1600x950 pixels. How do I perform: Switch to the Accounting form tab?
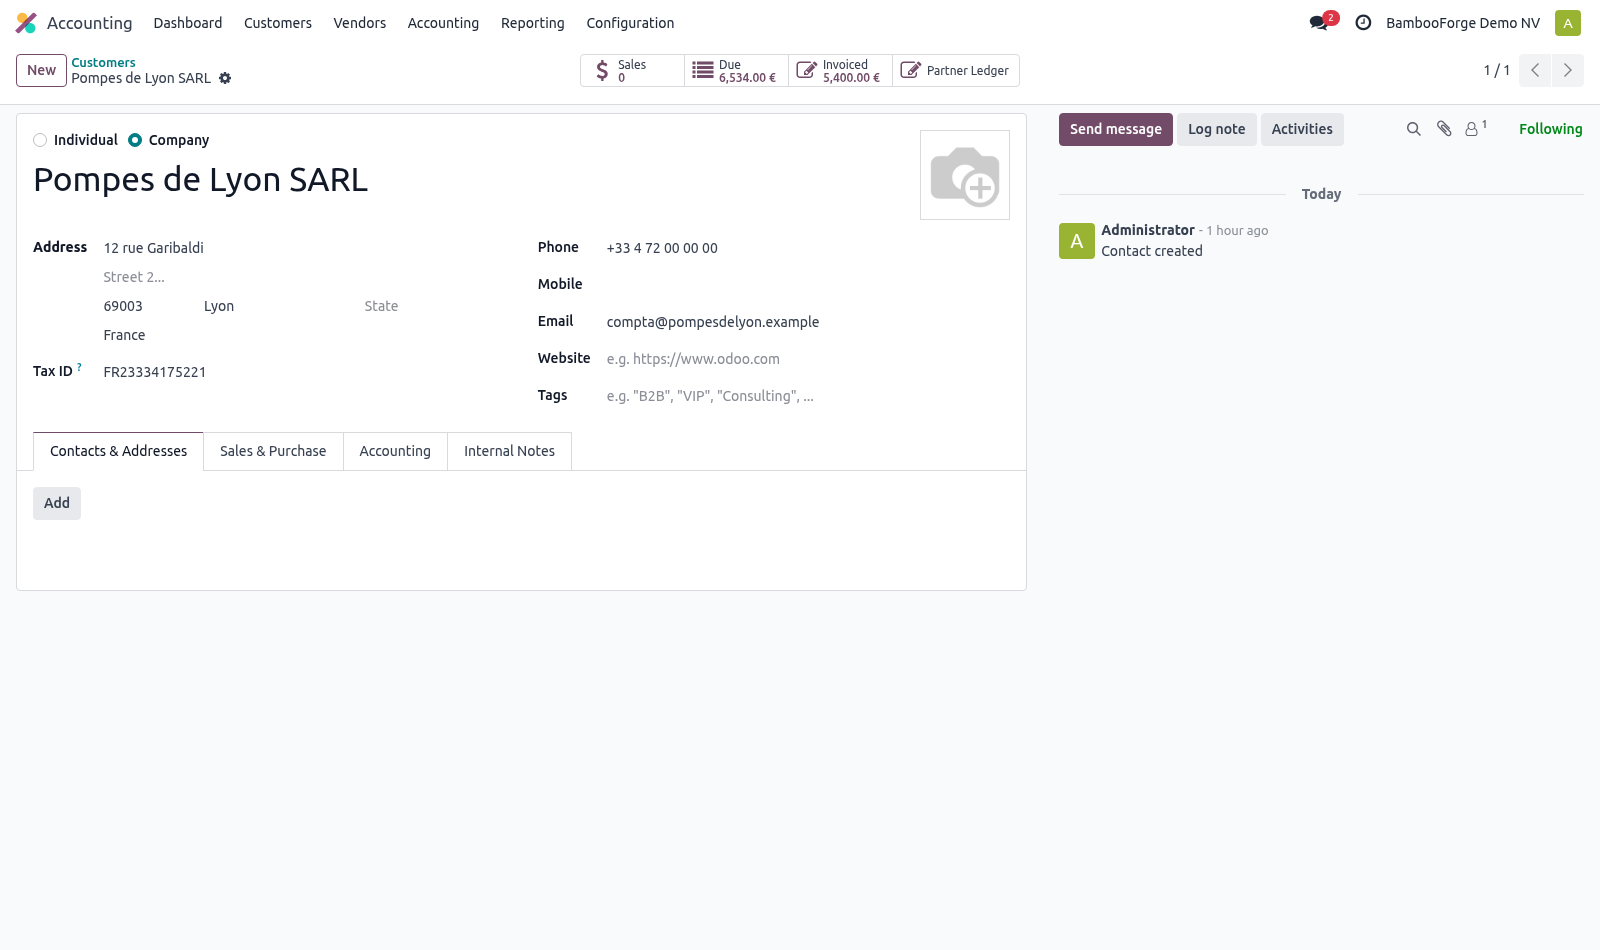(395, 451)
